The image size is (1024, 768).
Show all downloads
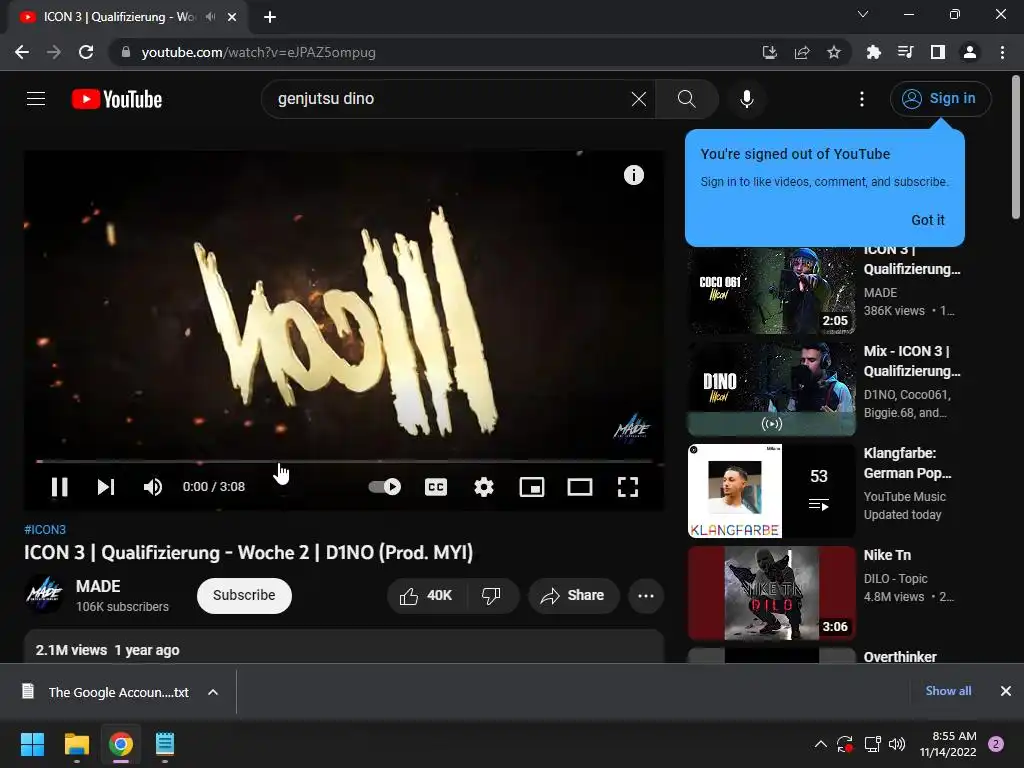pos(948,691)
